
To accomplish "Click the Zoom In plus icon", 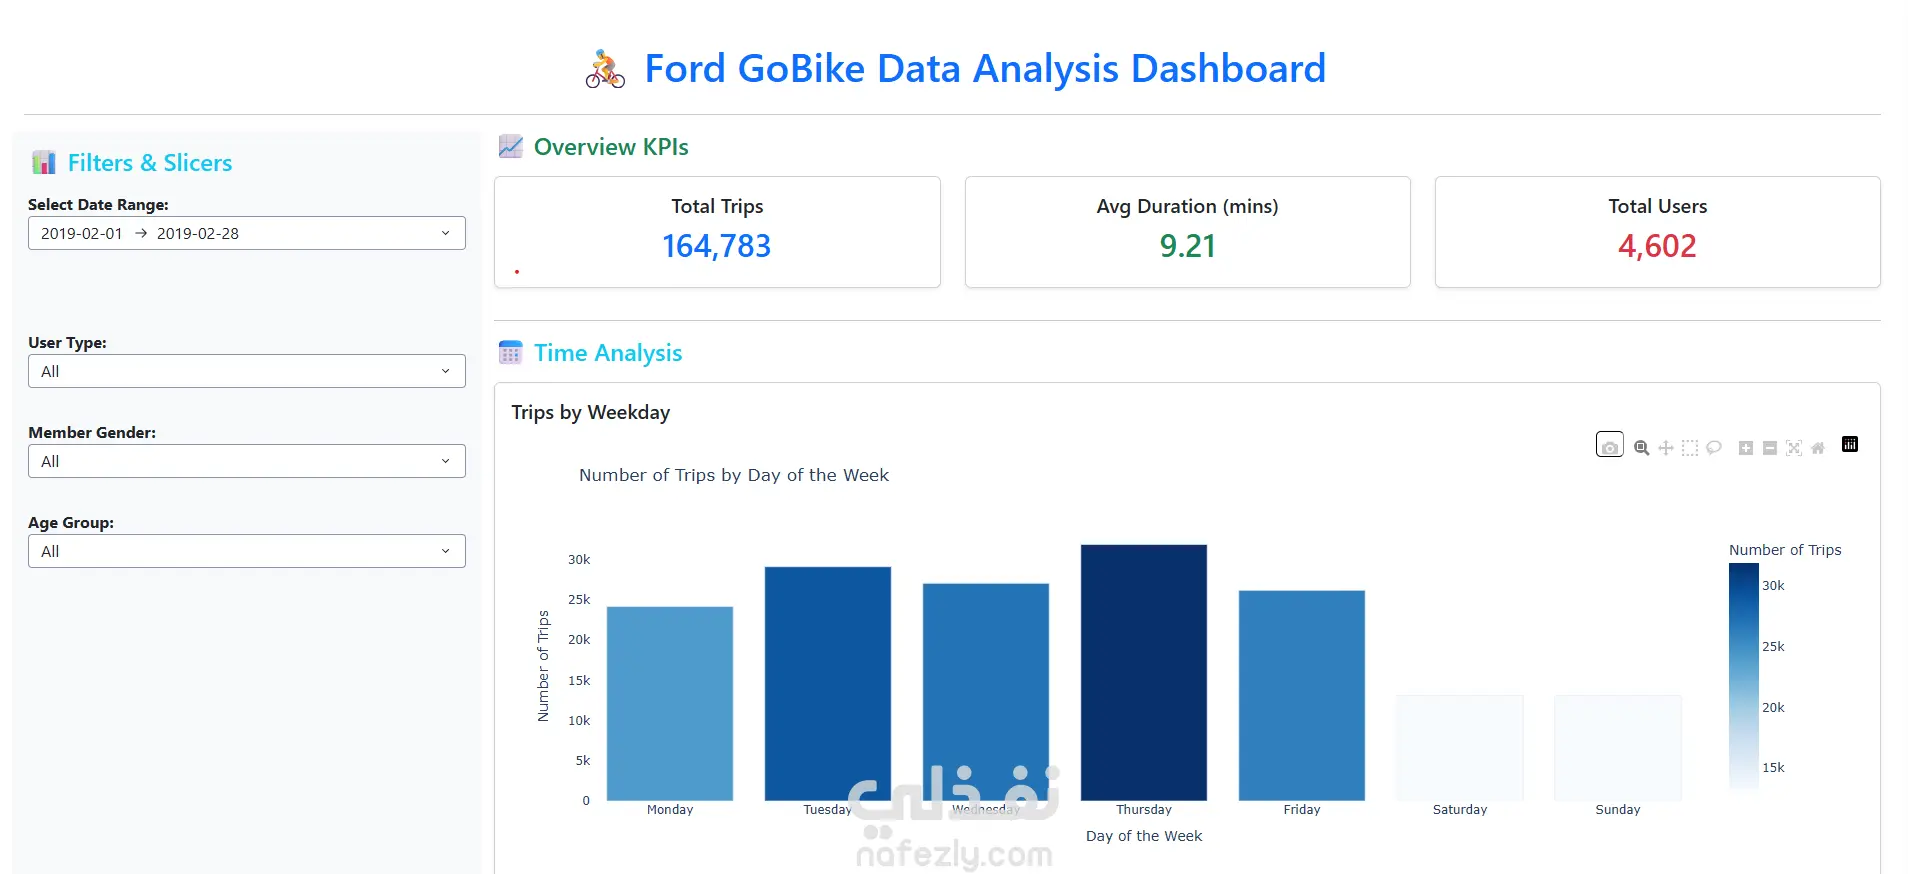I will click(1745, 448).
